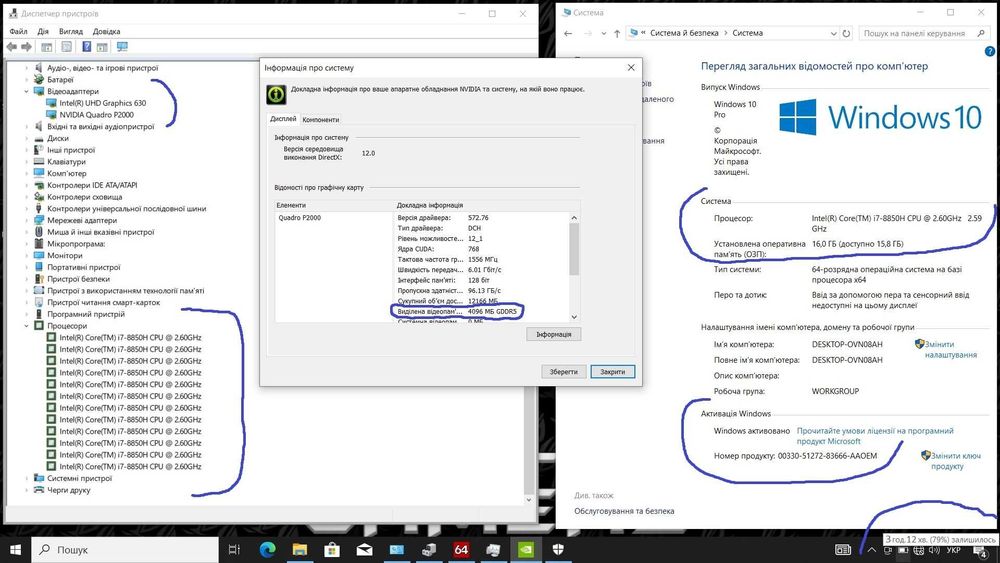Expand the Системні пристрої node
Viewport: 1000px width, 563px height.
click(x=27, y=478)
